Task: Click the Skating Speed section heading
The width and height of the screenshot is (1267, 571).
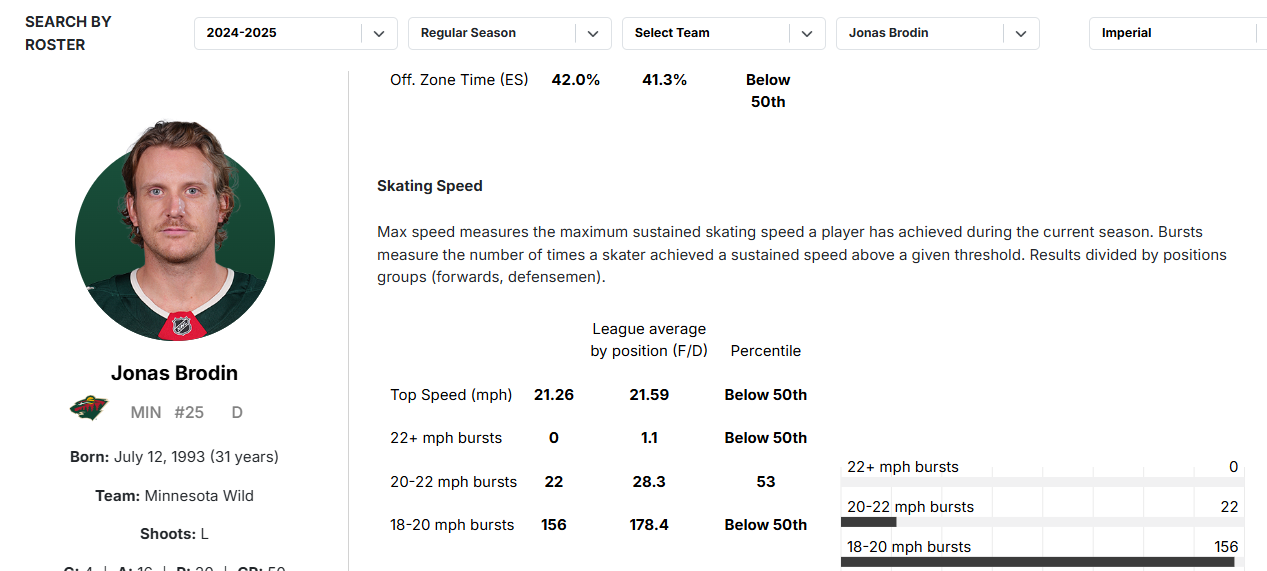Action: point(430,186)
